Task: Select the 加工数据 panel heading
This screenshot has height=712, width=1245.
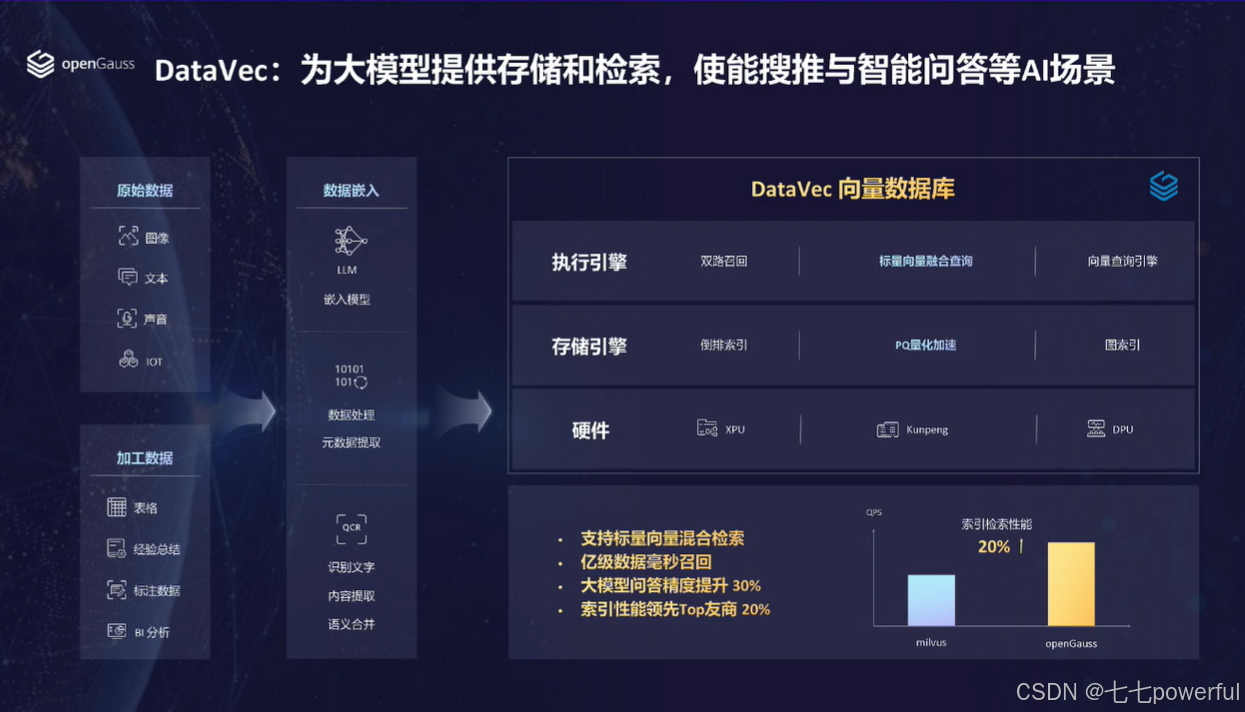Action: [x=145, y=458]
